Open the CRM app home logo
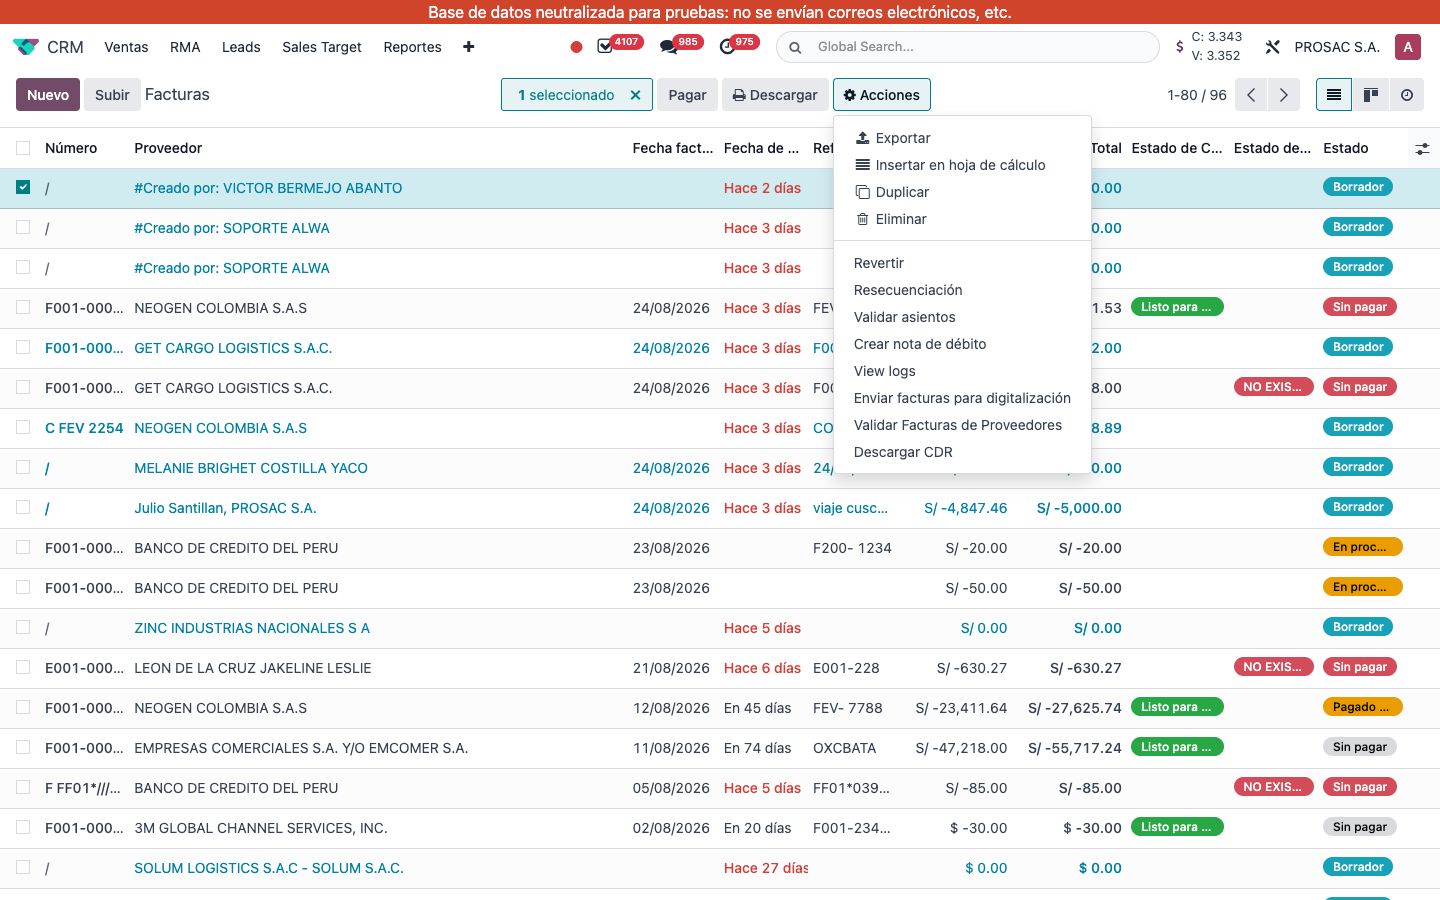Viewport: 1440px width, 900px height. 26,47
